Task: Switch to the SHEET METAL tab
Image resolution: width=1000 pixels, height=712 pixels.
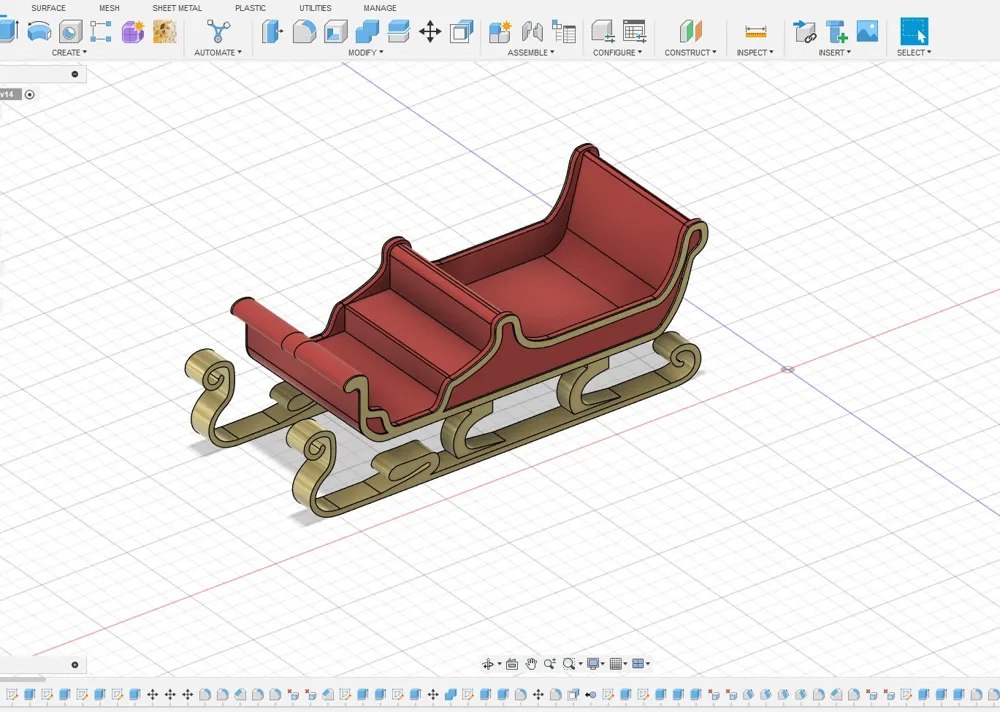Action: point(177,8)
